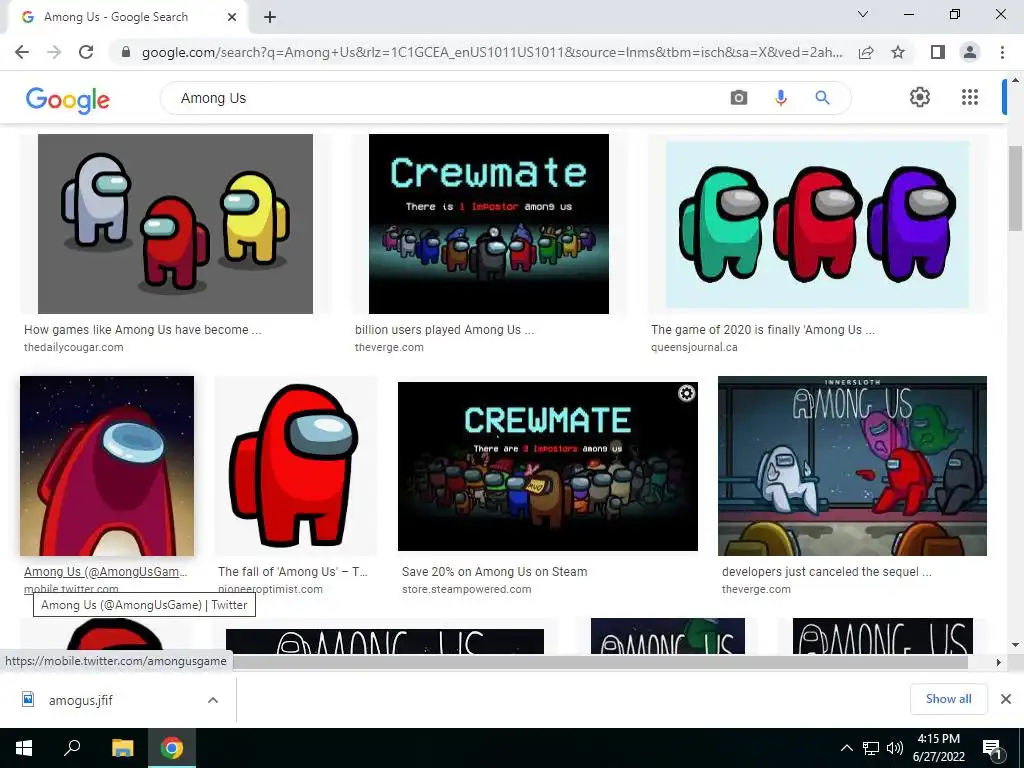Screen dimensions: 1024x768
Task: Click gear icon on Steam Crewmate image
Action: (686, 393)
